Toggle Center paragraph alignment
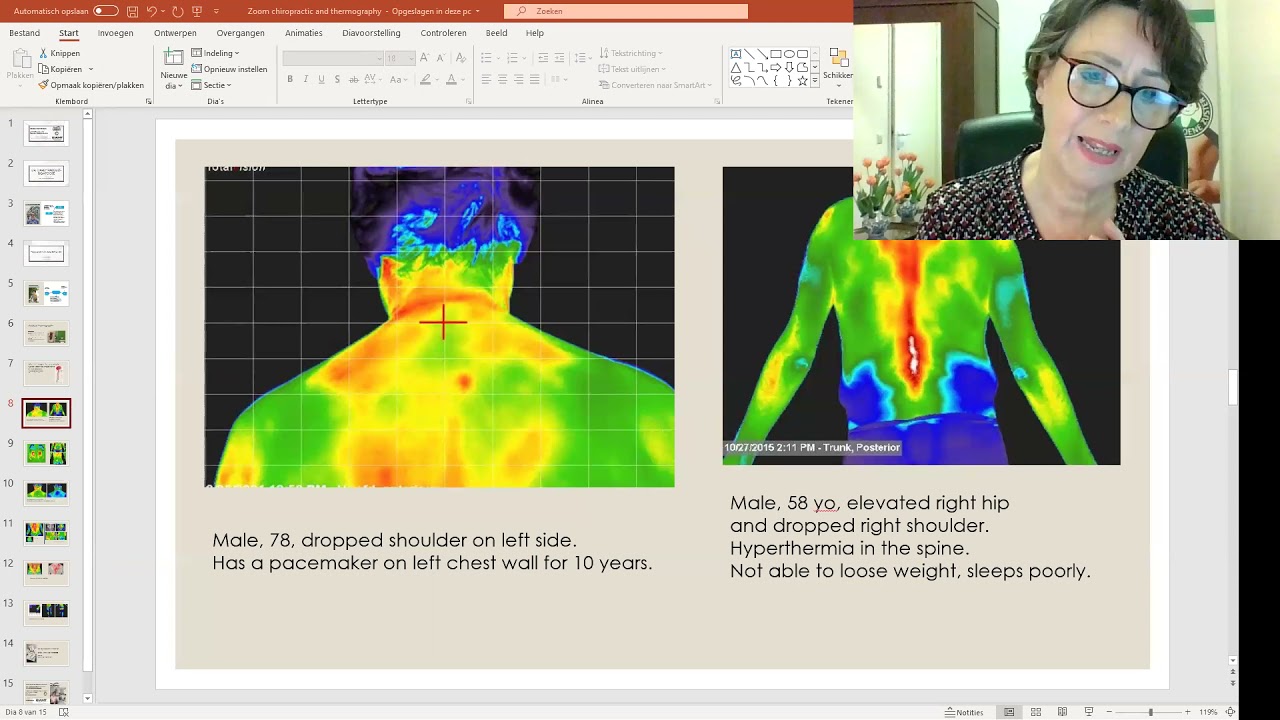 (x=502, y=79)
